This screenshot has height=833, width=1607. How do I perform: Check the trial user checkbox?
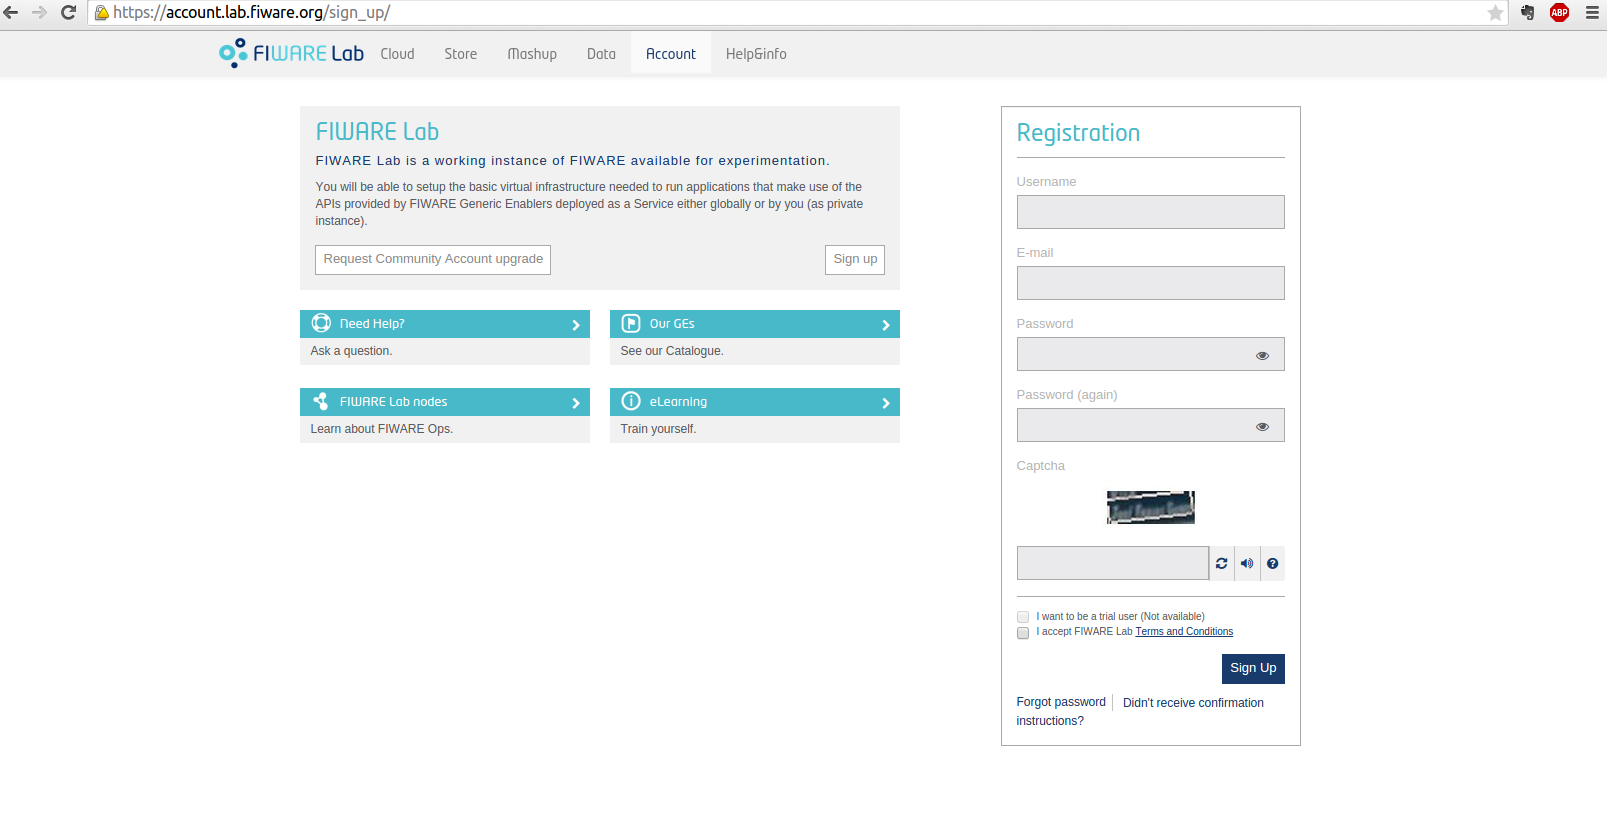(1023, 617)
